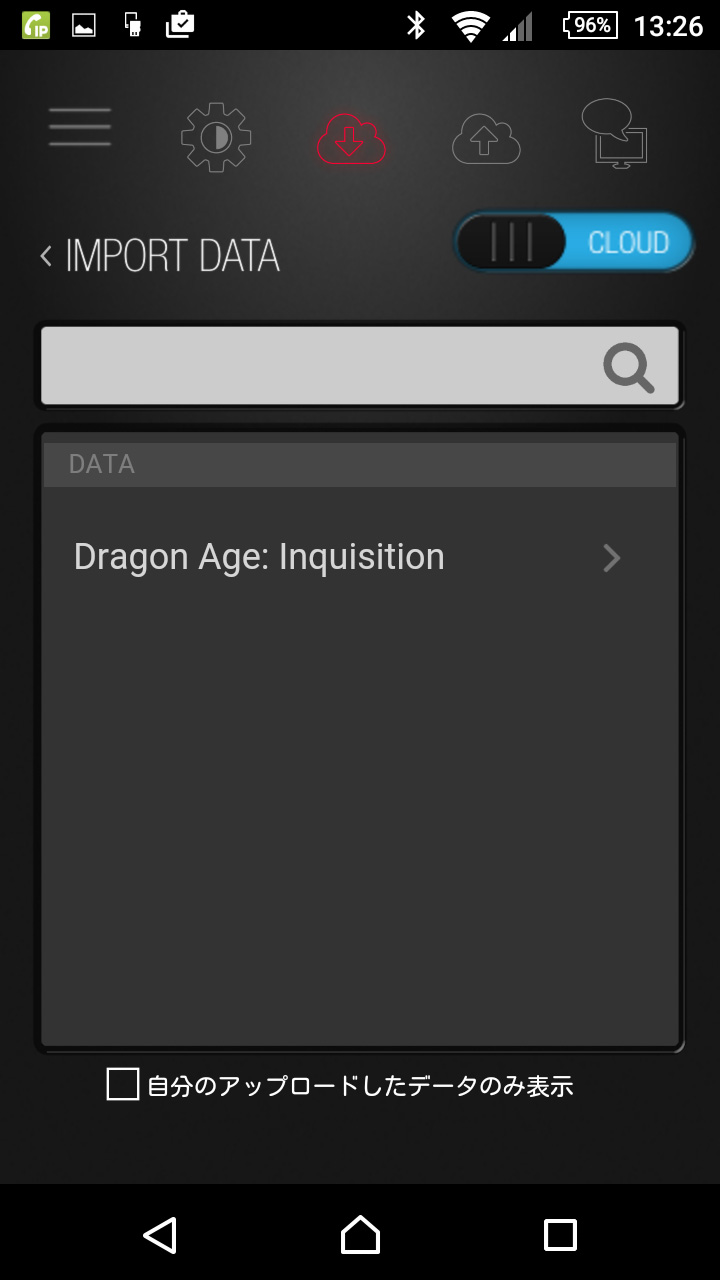Screen dimensions: 720x1280
Task: Go back using the IMPORT DATA arrow
Action: [x=46, y=256]
